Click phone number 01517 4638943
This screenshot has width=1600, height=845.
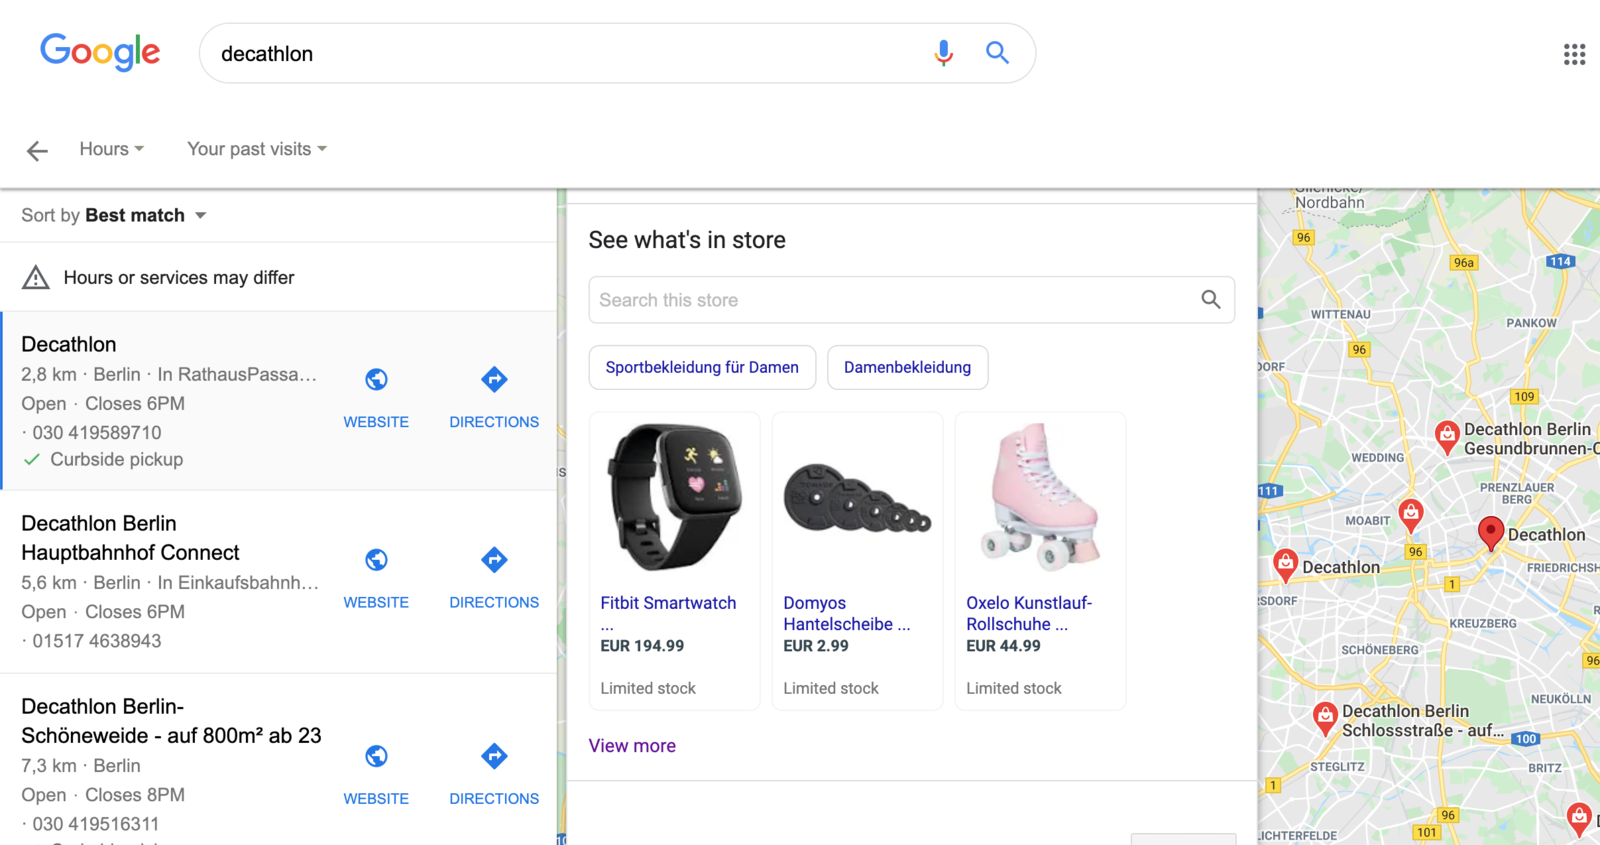tap(96, 641)
